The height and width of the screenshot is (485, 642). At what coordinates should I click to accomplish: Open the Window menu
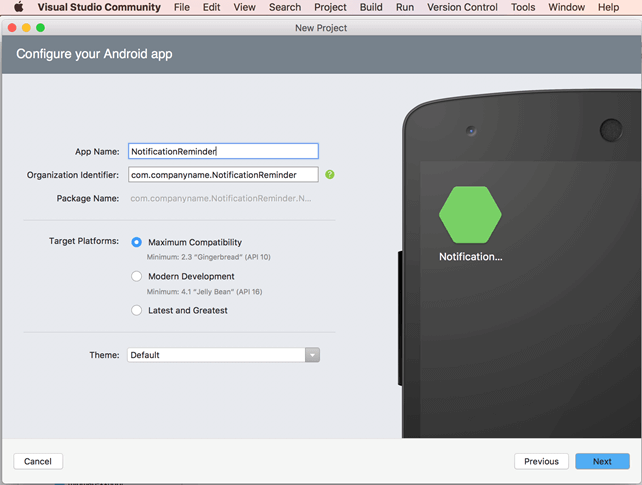[567, 7]
